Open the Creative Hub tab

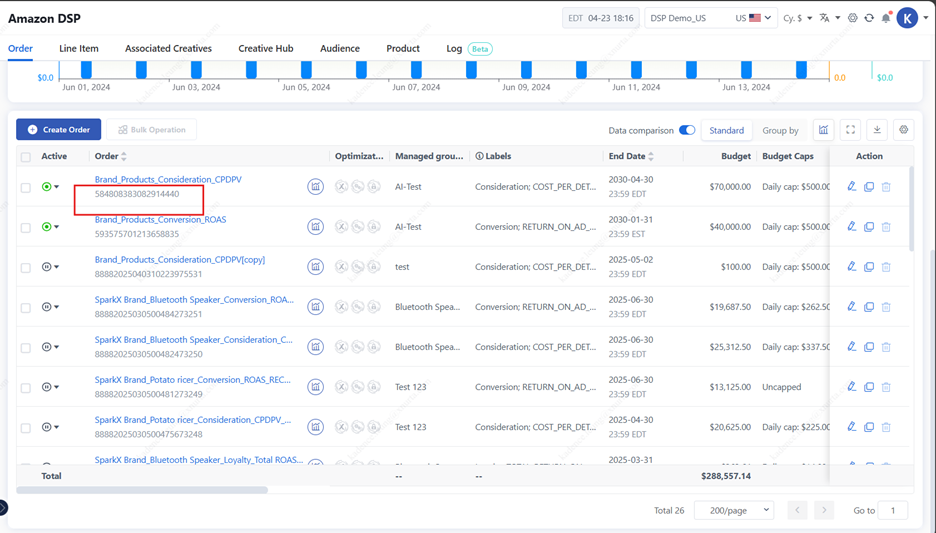click(265, 48)
